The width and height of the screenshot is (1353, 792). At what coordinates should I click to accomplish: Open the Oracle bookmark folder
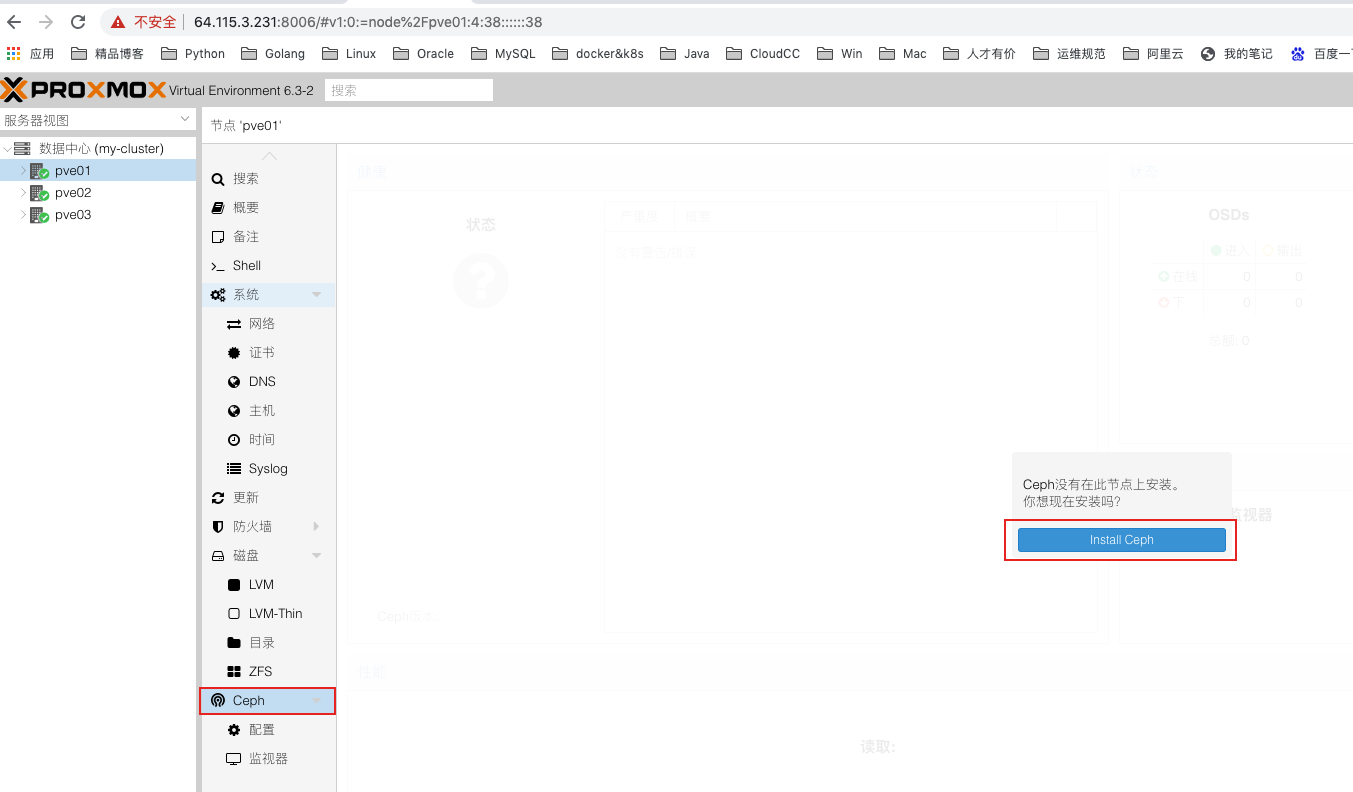[x=424, y=54]
